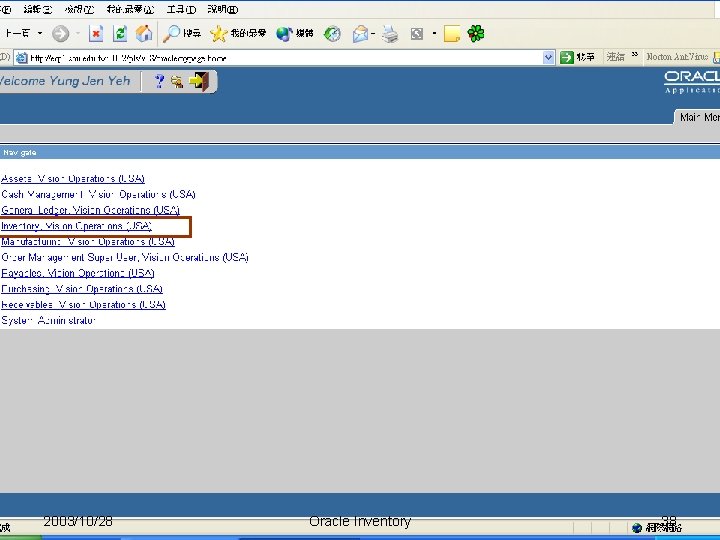
Task: Select the Main Menu tab
Action: tap(698, 117)
